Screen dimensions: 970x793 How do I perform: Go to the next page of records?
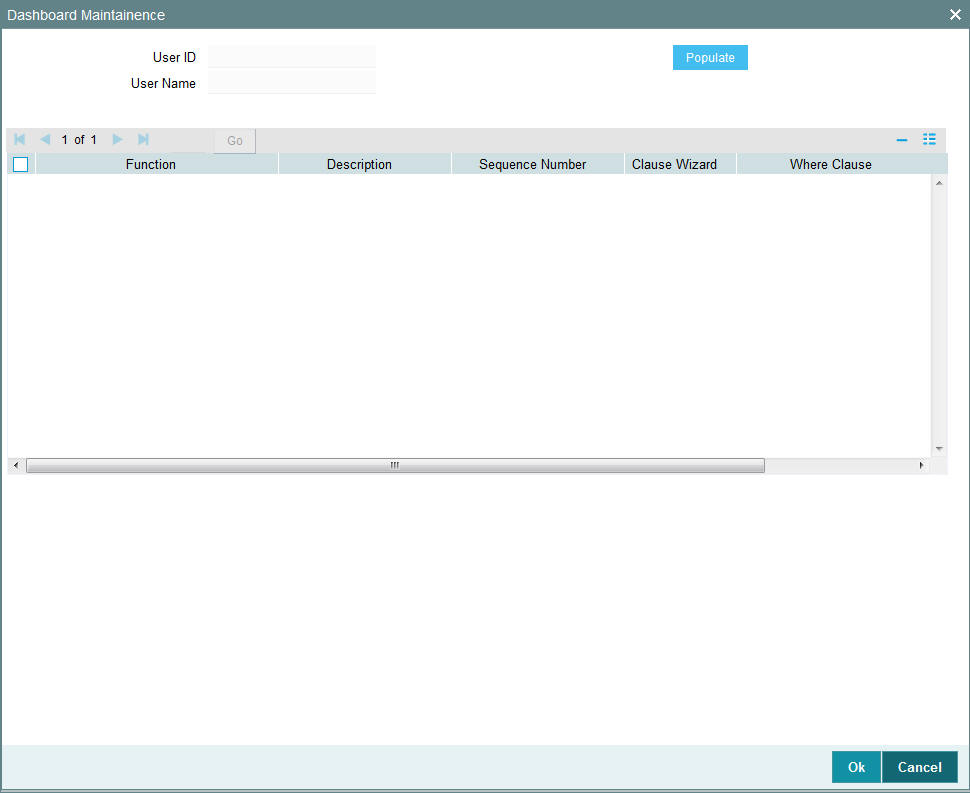coord(117,139)
